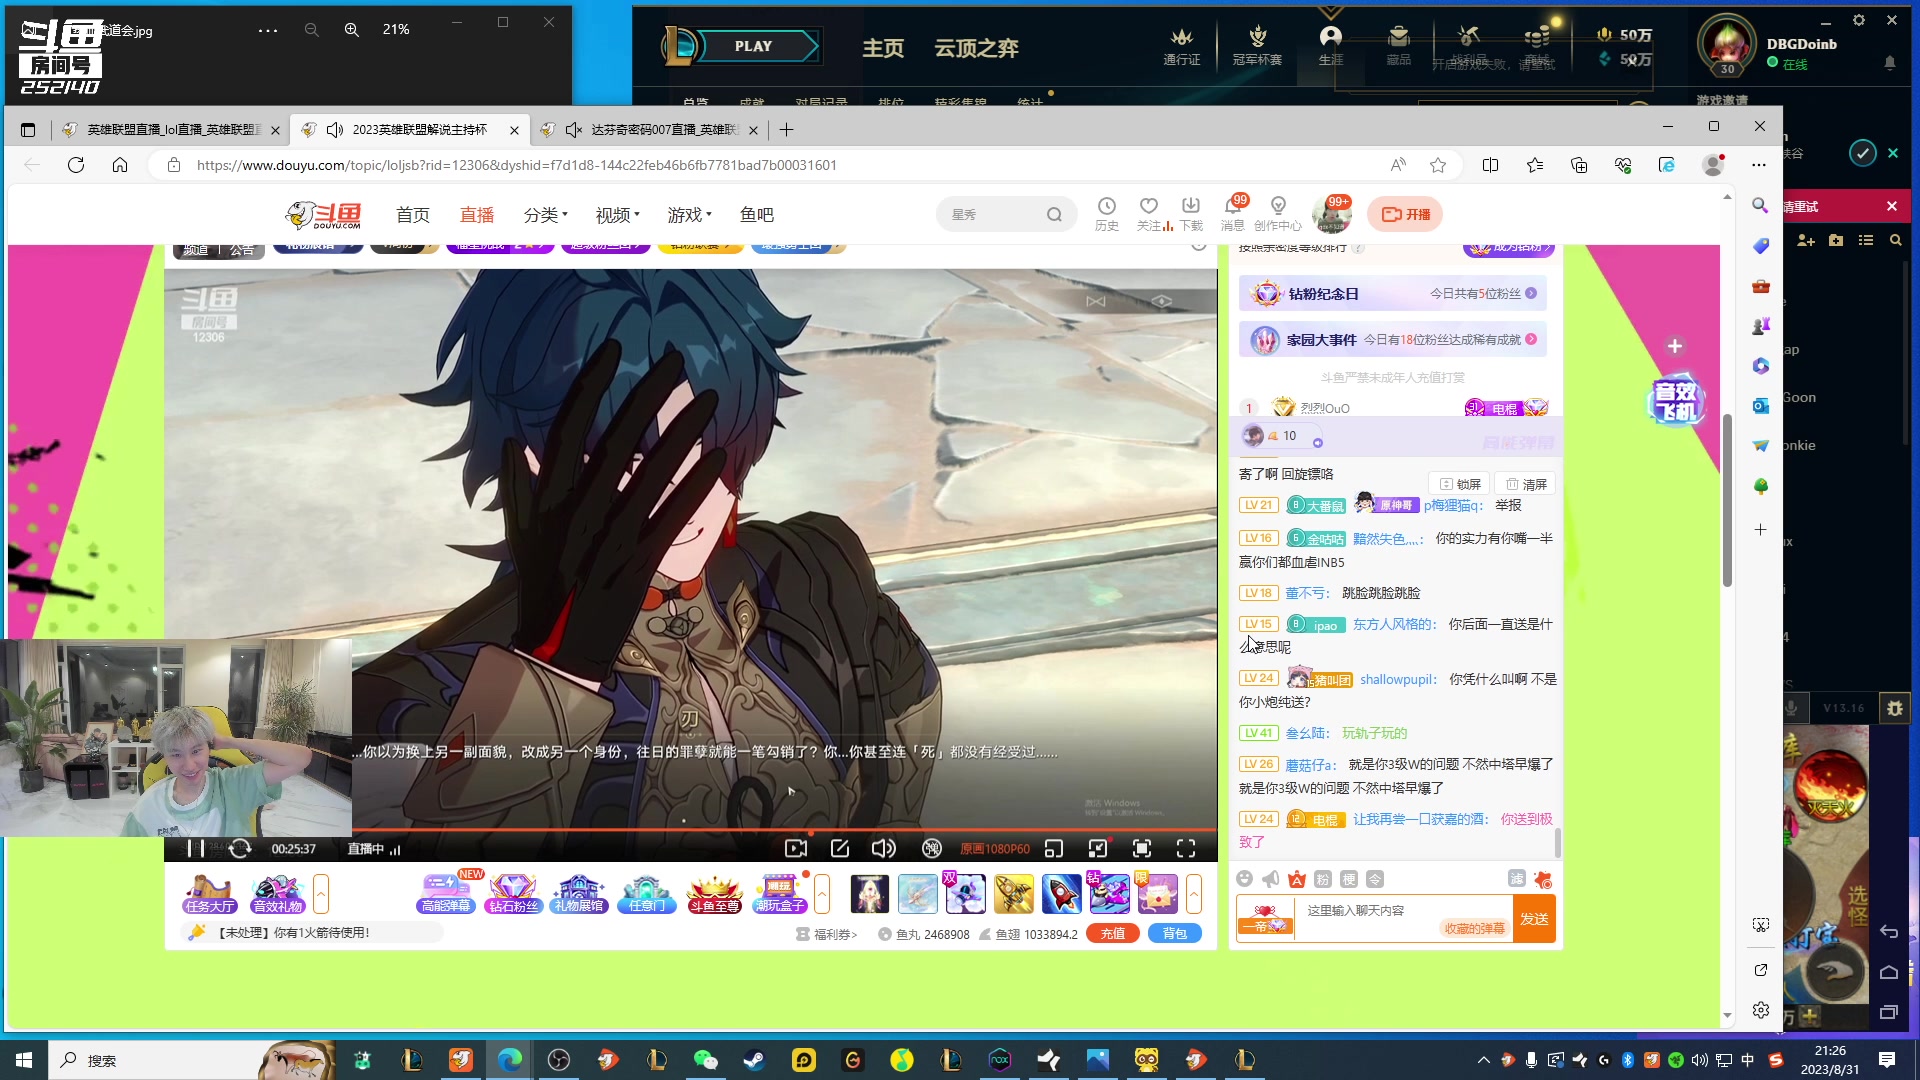Expand the 分类 category dropdown
1920x1080 pixels.
(545, 215)
